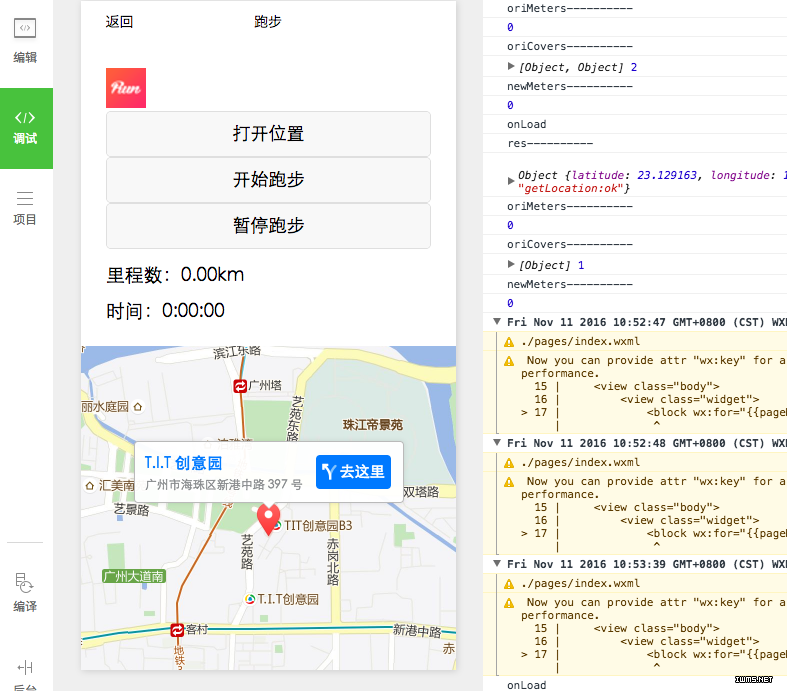Click the 打开位置 button
Image resolution: width=787 pixels, height=691 pixels.
(x=268, y=134)
